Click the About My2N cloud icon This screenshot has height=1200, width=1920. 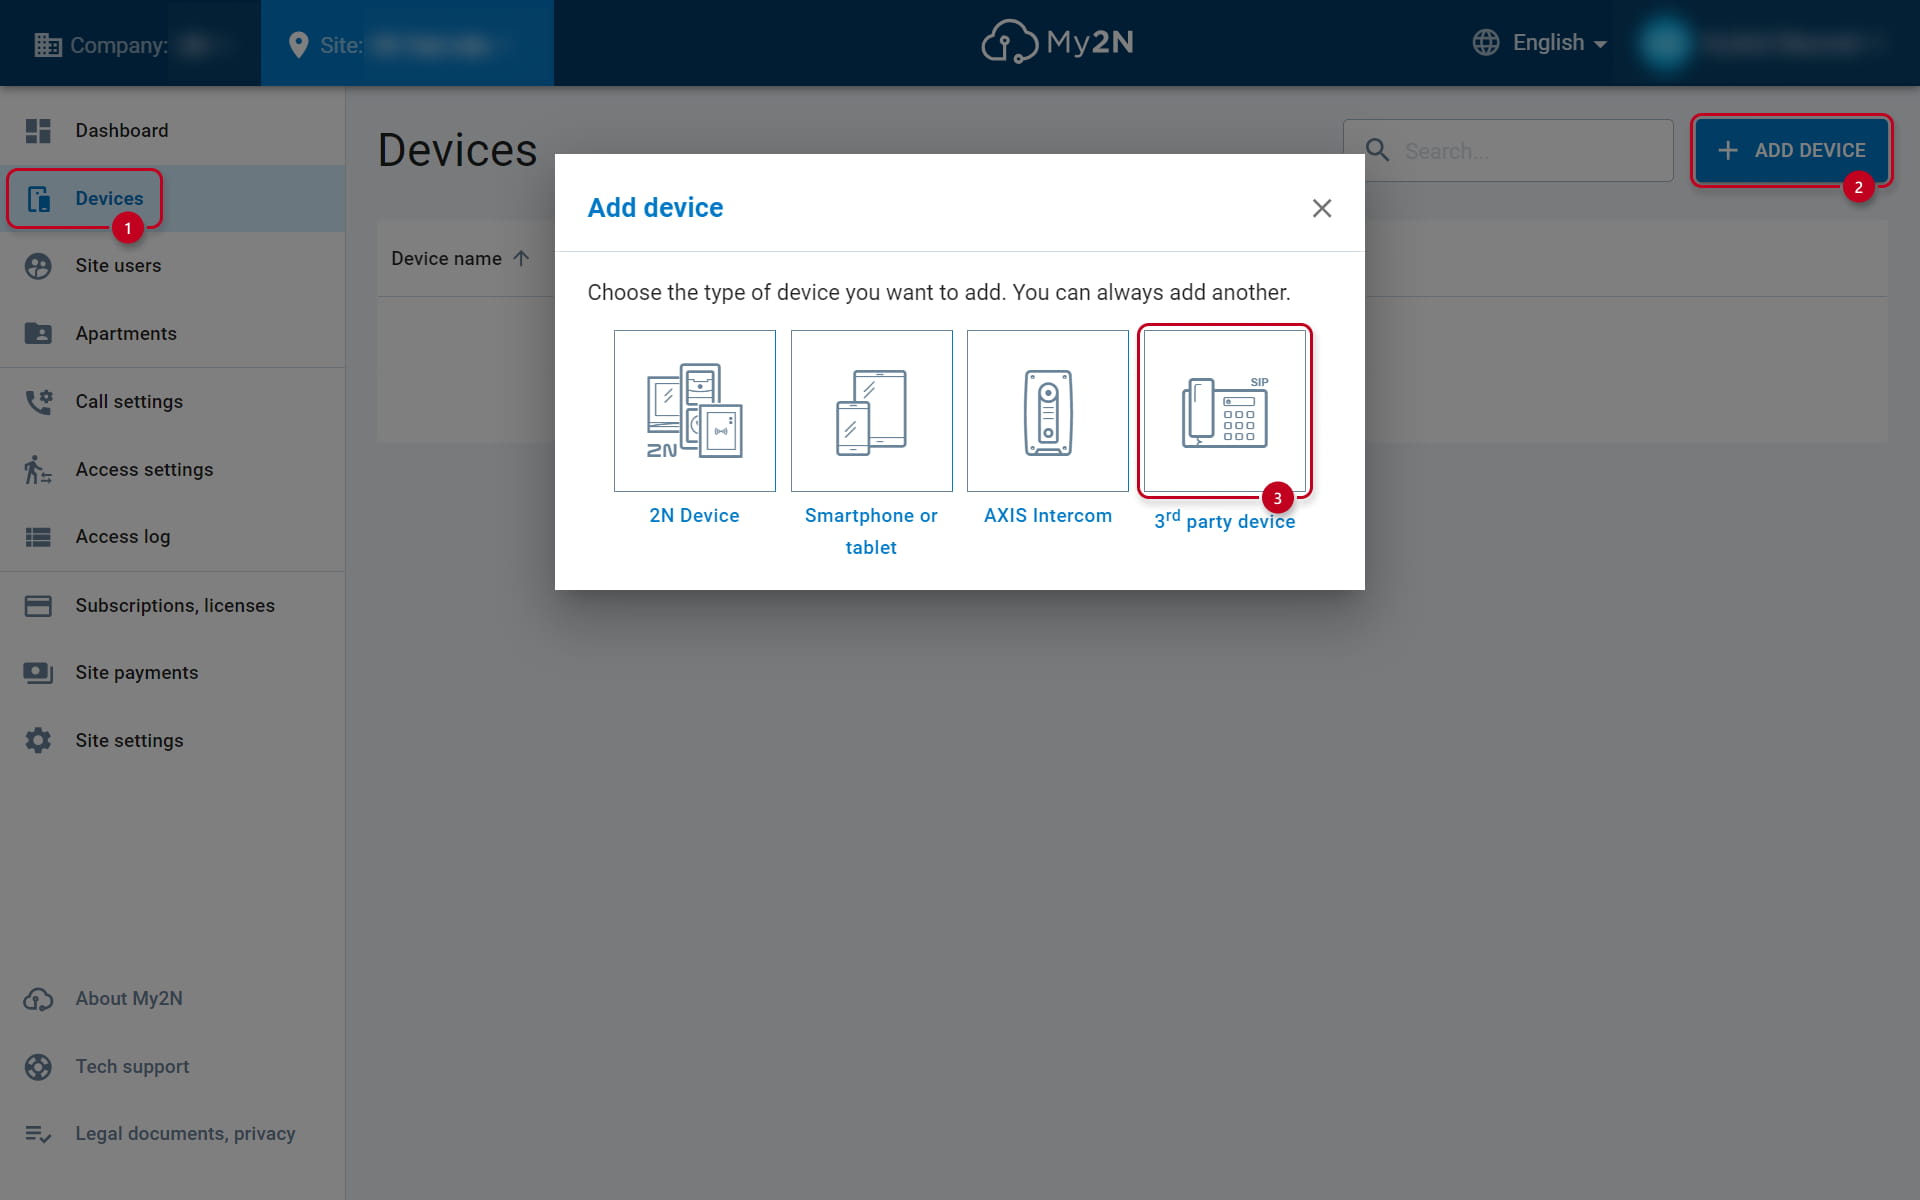38,999
